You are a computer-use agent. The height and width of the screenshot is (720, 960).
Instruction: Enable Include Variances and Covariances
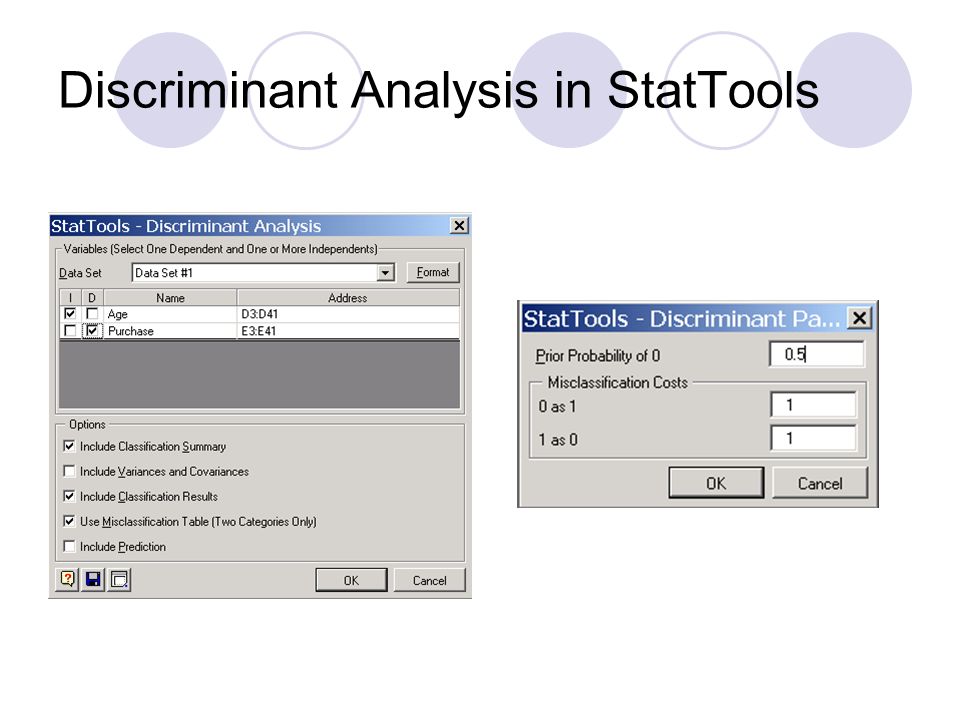pos(69,471)
